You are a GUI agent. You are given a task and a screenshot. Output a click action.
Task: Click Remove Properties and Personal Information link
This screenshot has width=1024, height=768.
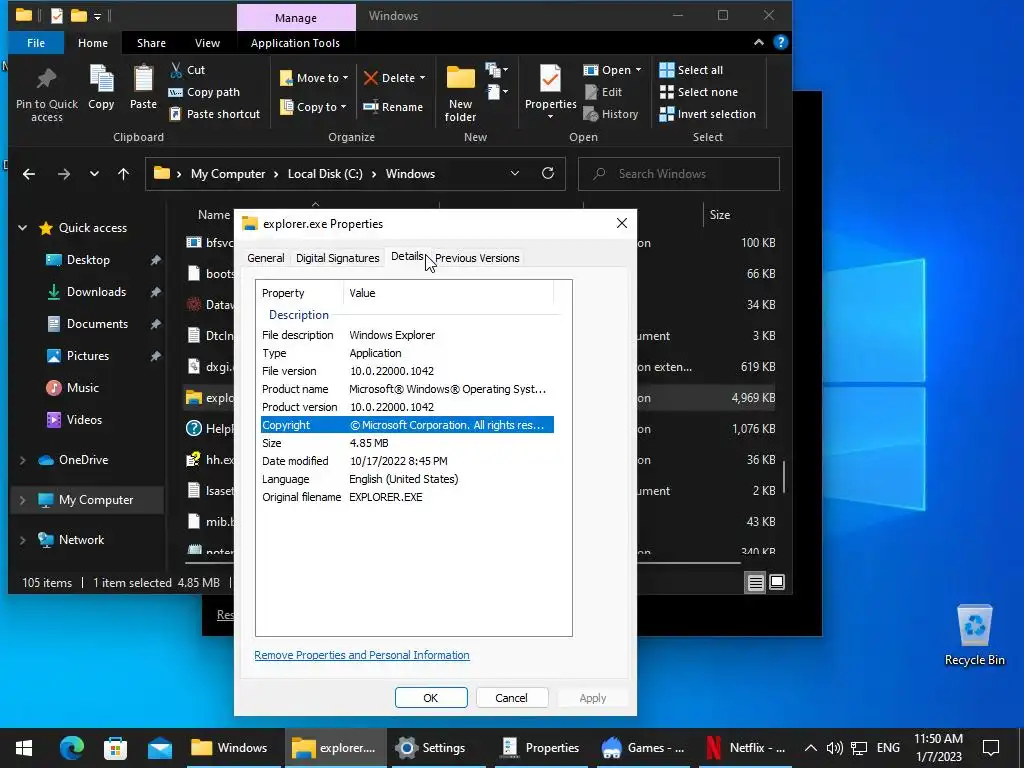tap(362, 655)
